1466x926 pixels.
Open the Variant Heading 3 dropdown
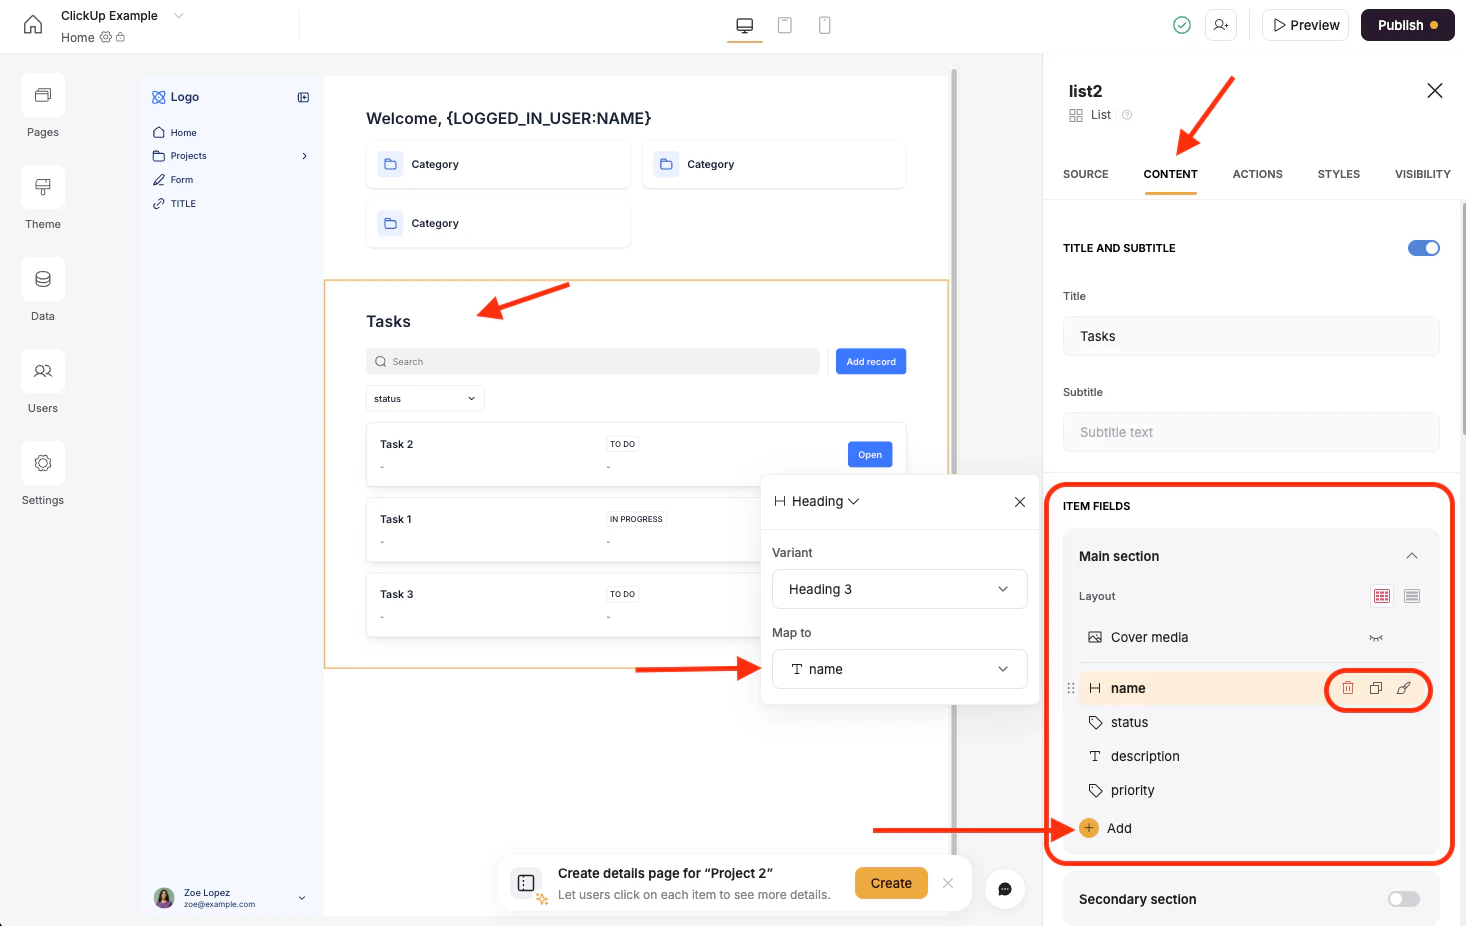pos(900,589)
